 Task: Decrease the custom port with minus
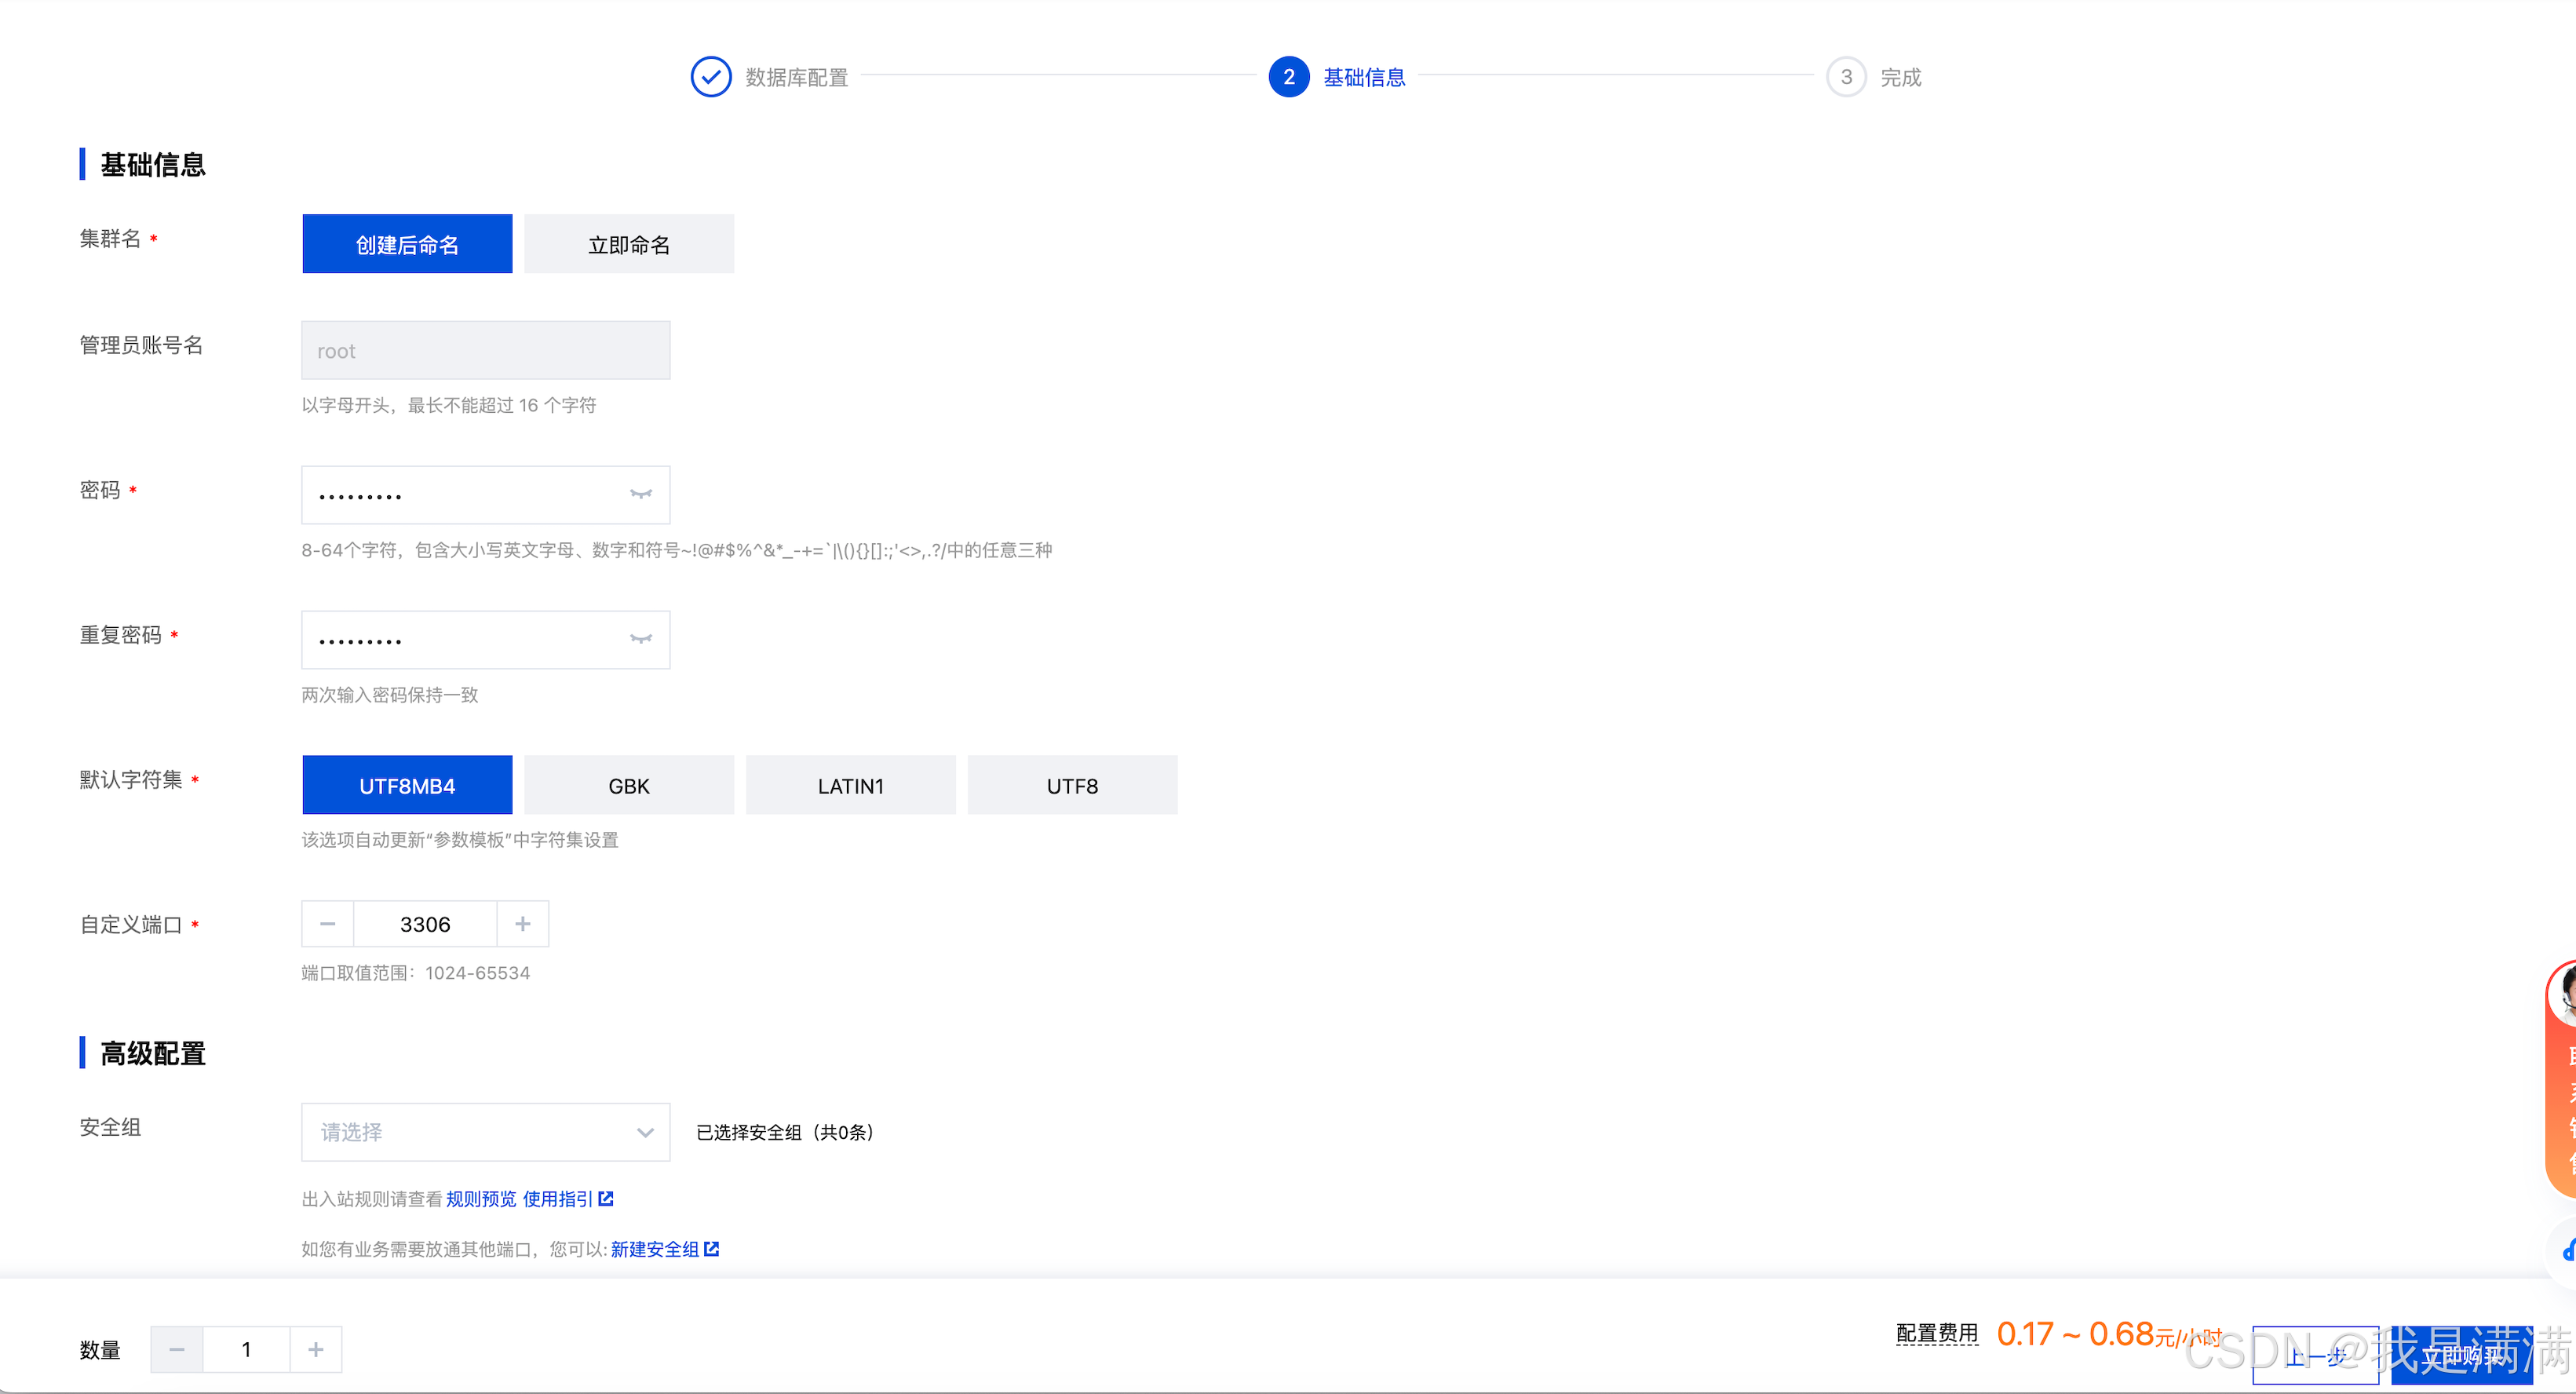pyautogui.click(x=327, y=924)
